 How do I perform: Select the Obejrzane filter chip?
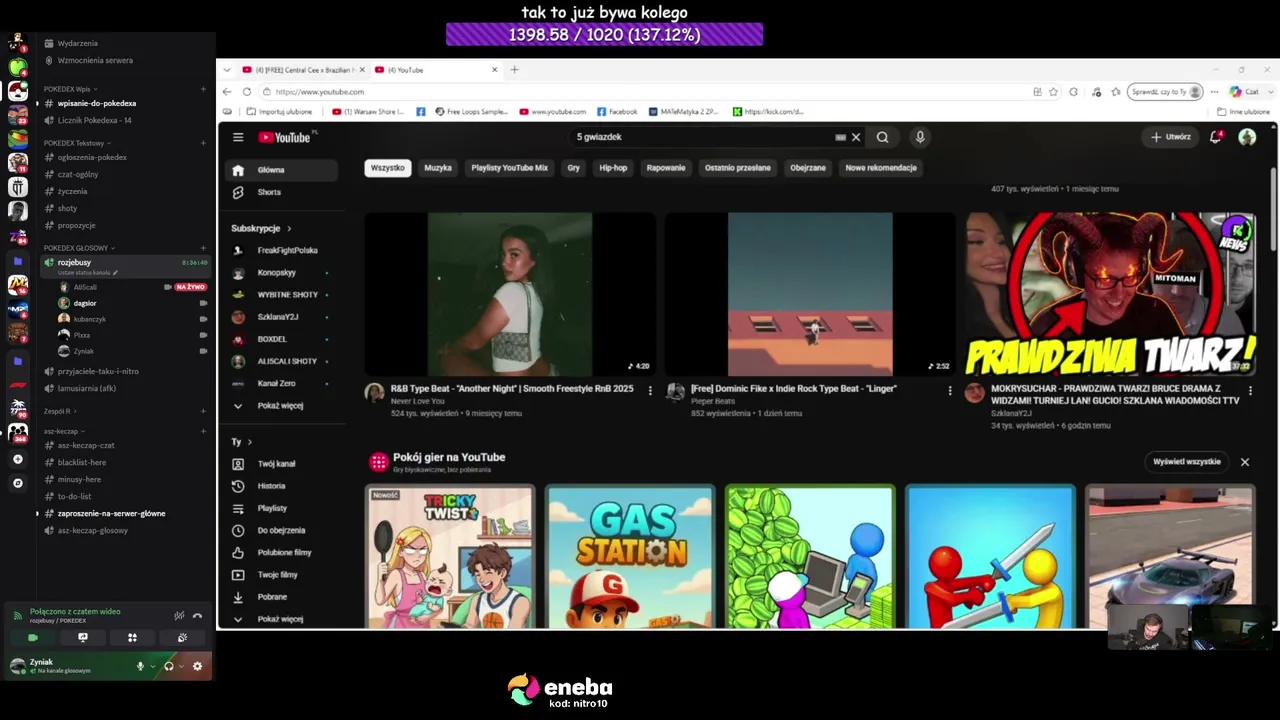[808, 168]
